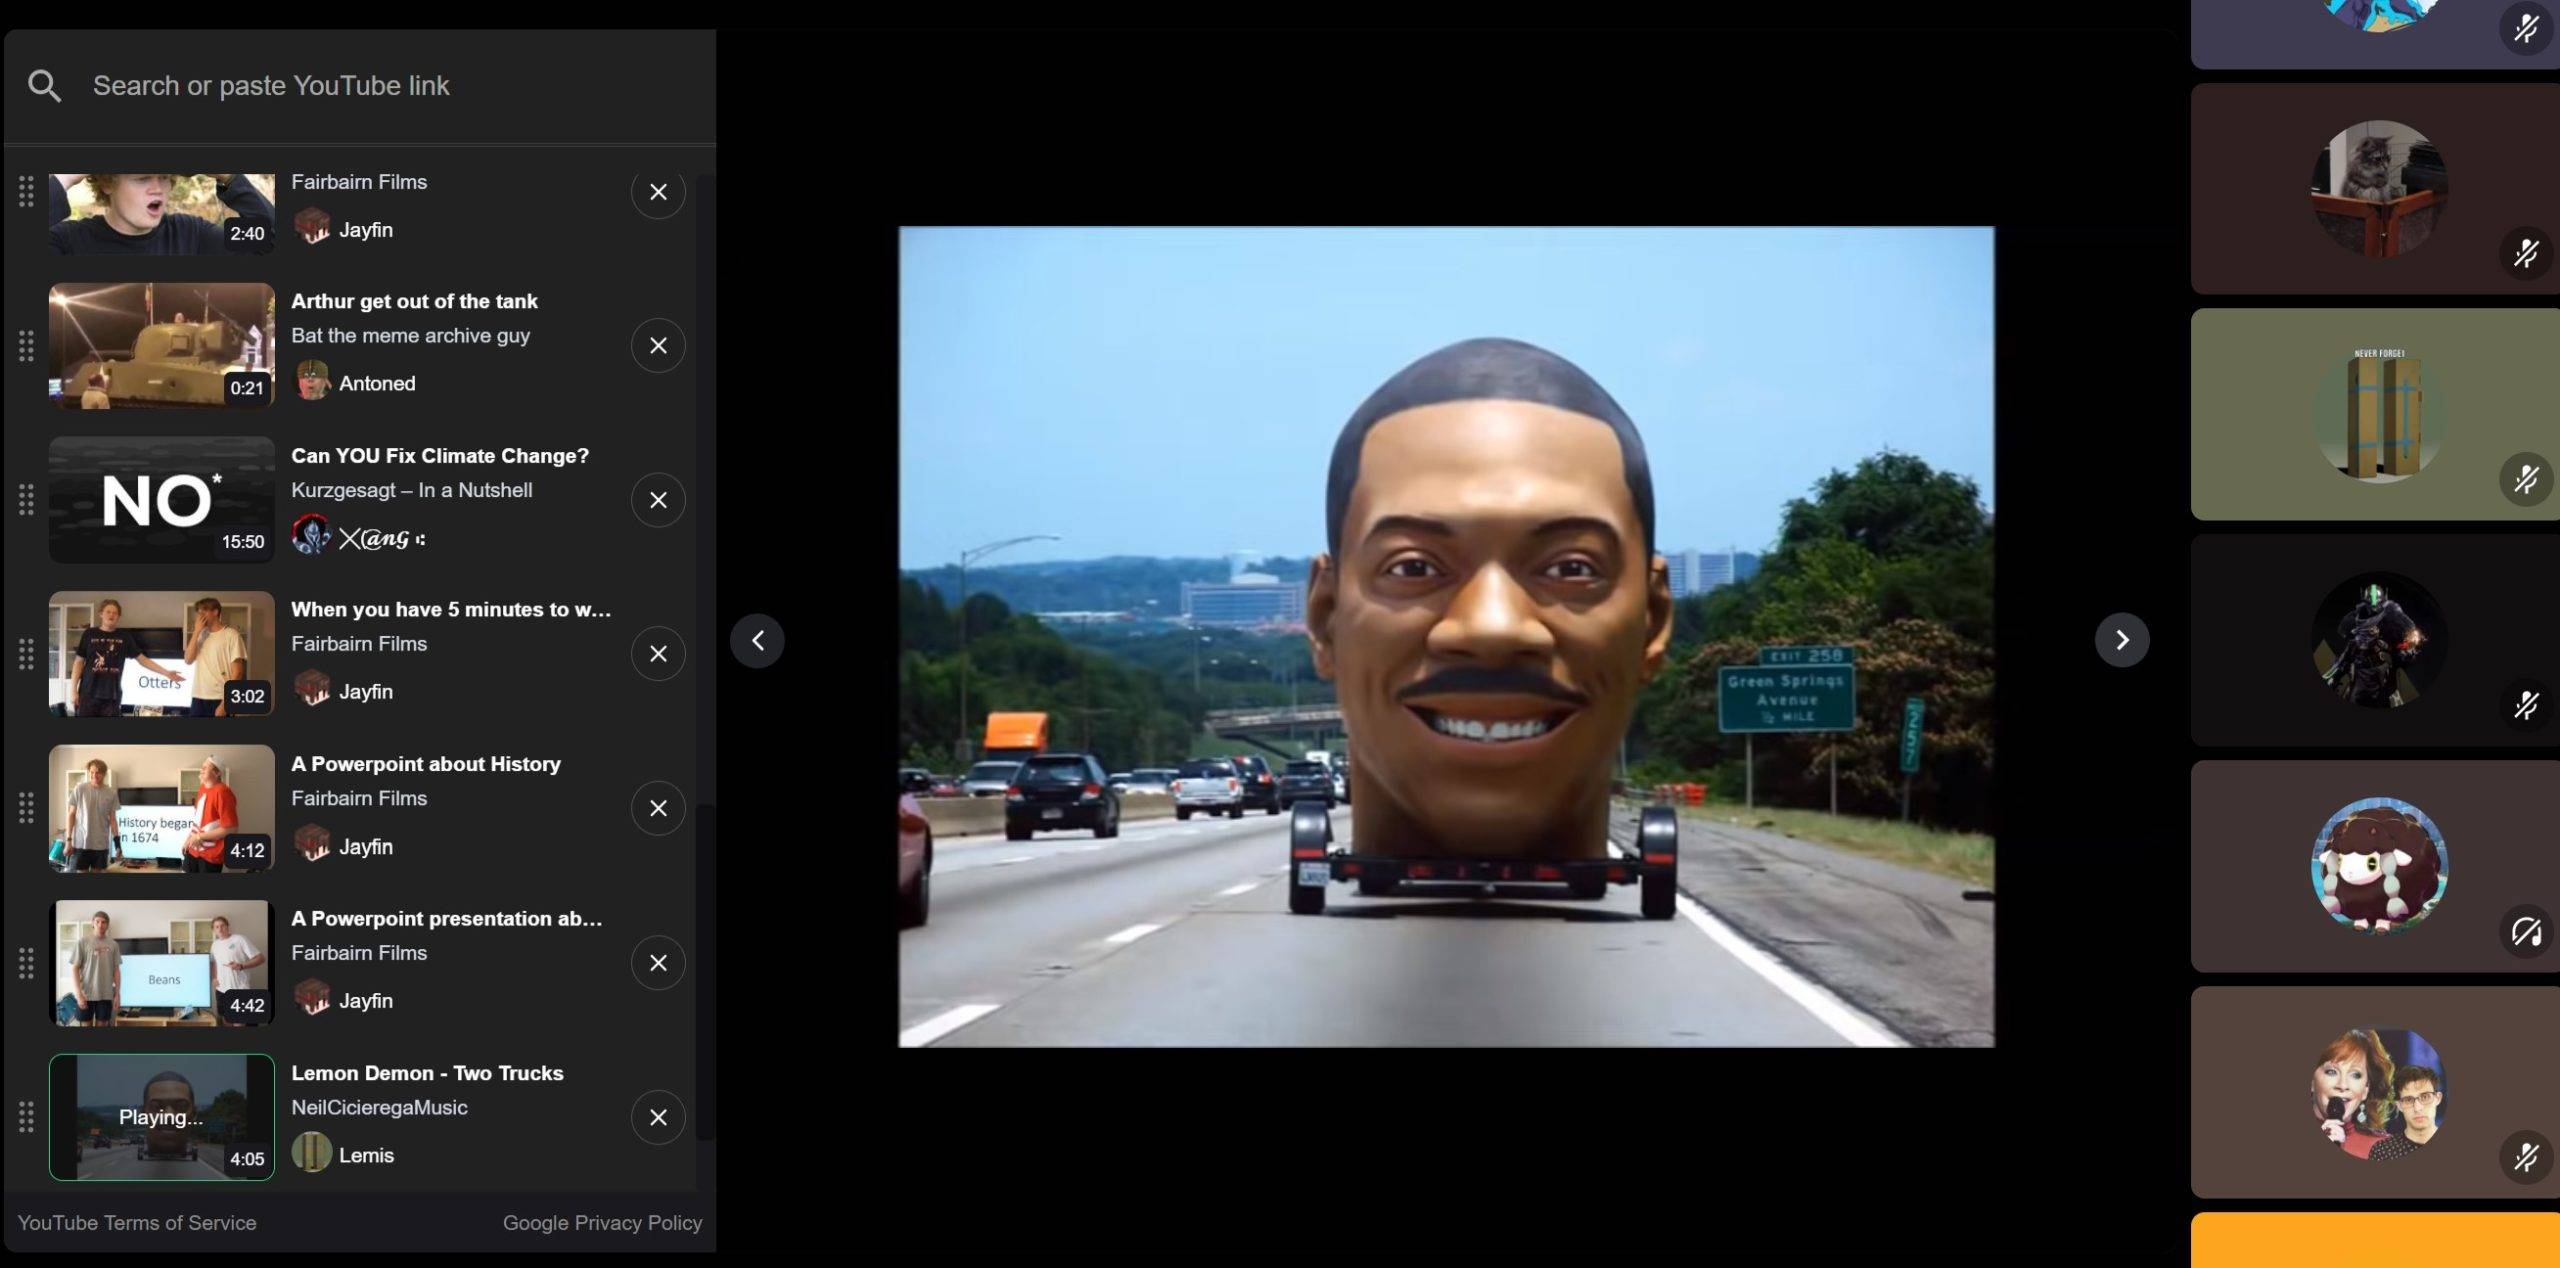This screenshot has height=1268, width=2560.
Task: Click the main playing video of giant head
Action: click(1446, 637)
